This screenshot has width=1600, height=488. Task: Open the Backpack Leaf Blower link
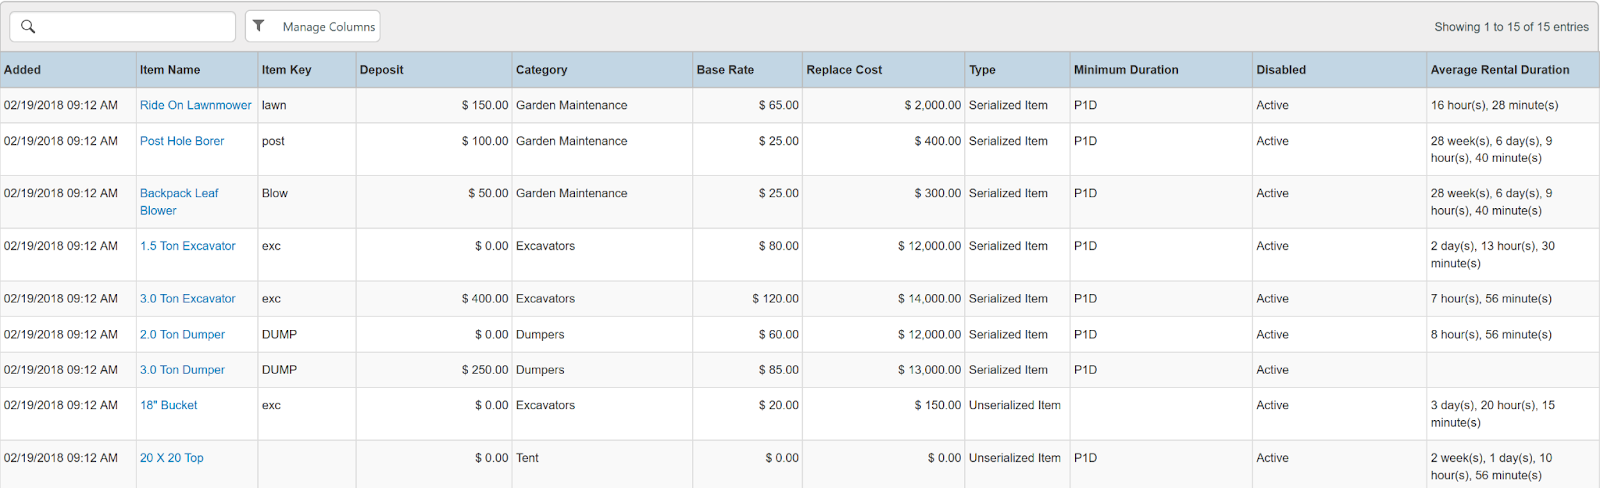(x=179, y=194)
